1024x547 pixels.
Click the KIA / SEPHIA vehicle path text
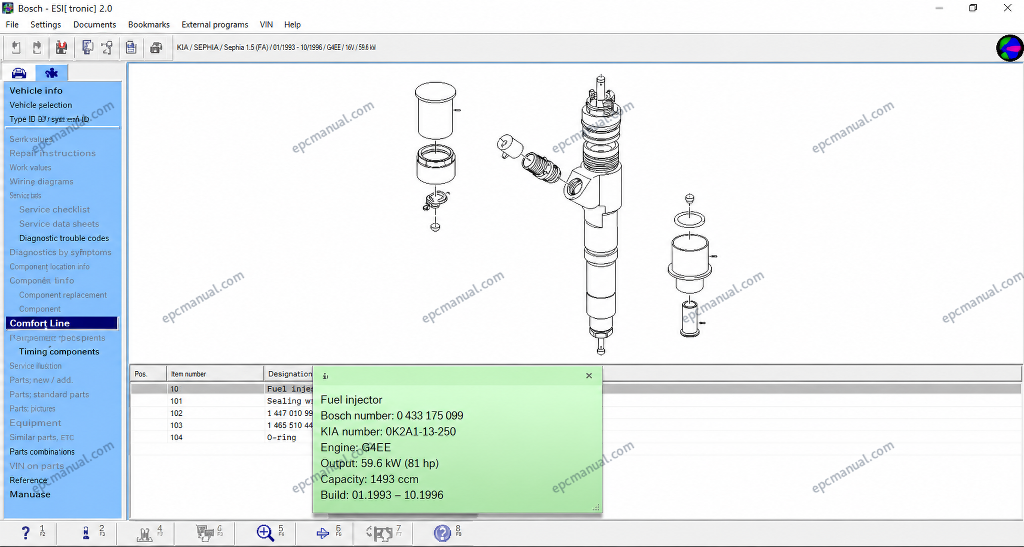pyautogui.click(x=276, y=48)
